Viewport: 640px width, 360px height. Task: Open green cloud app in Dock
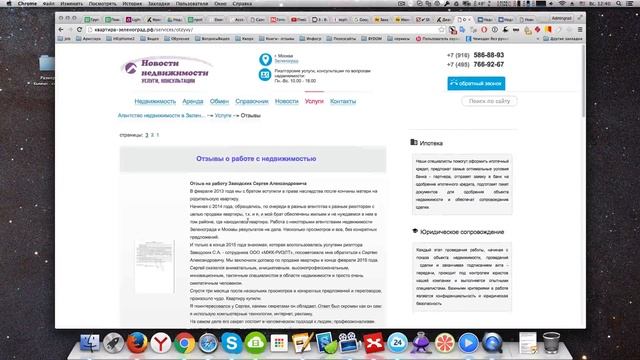pos(256,343)
